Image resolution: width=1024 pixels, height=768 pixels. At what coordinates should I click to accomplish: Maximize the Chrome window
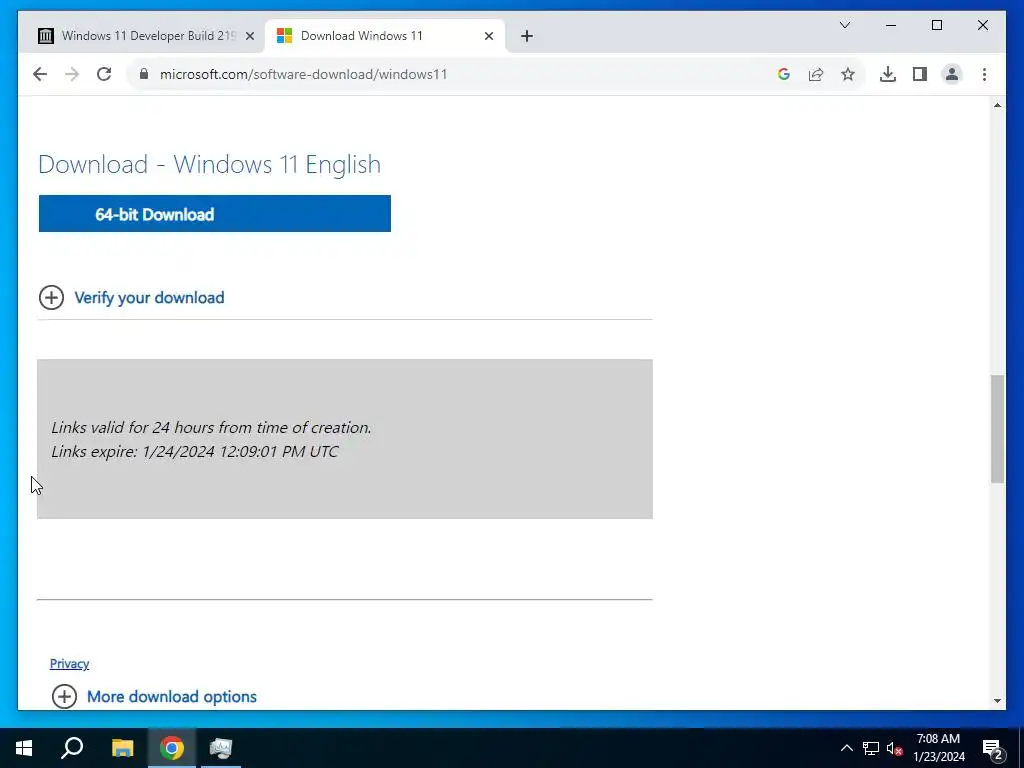pyautogui.click(x=936, y=25)
